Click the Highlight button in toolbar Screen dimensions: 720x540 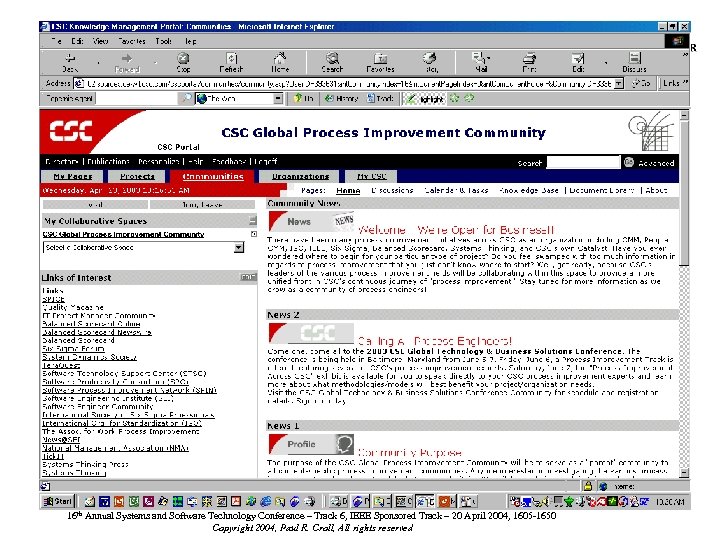tap(425, 99)
